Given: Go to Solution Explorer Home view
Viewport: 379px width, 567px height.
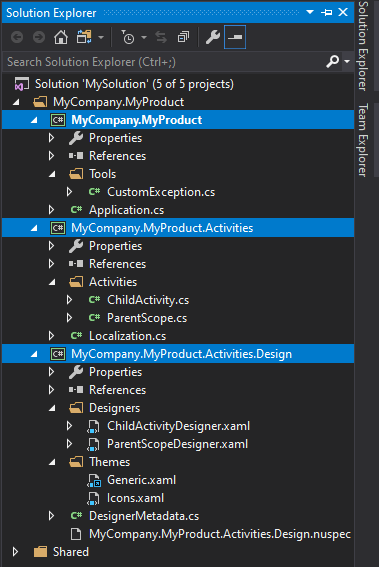Looking at the screenshot, I should click(61, 37).
